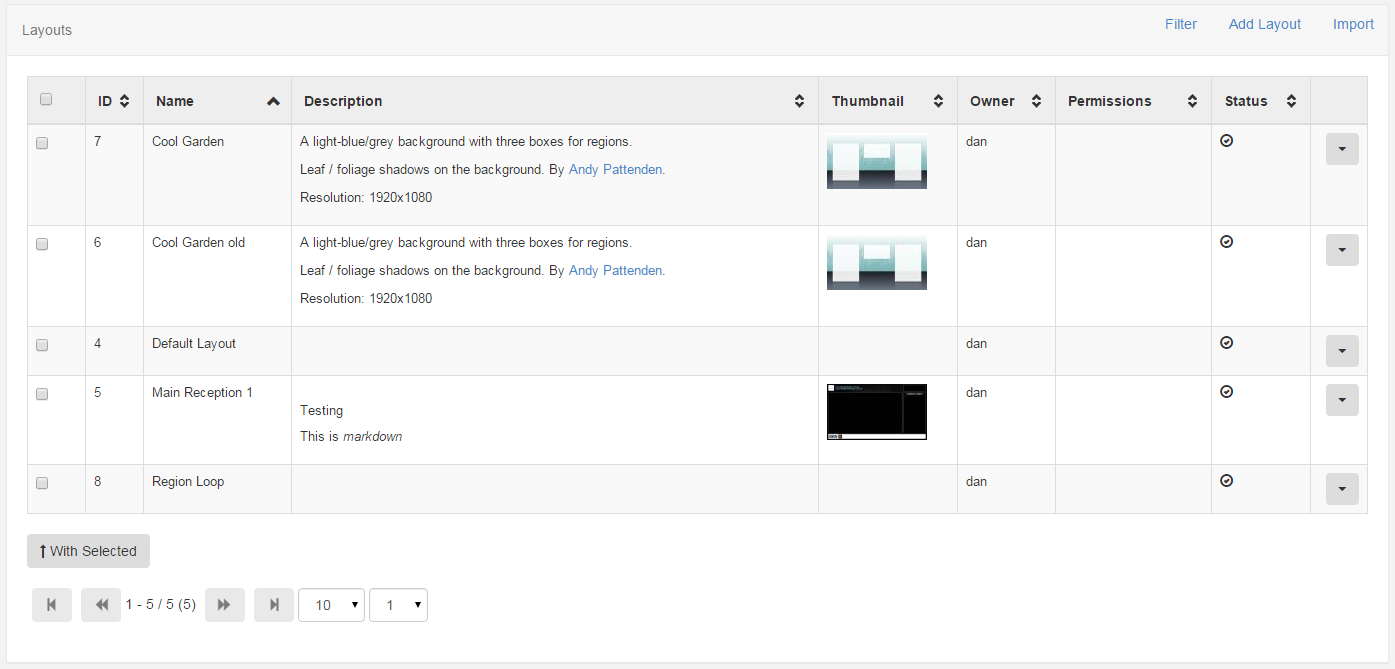Jump to last page of results
Screen dimensions: 1395x669
click(274, 605)
